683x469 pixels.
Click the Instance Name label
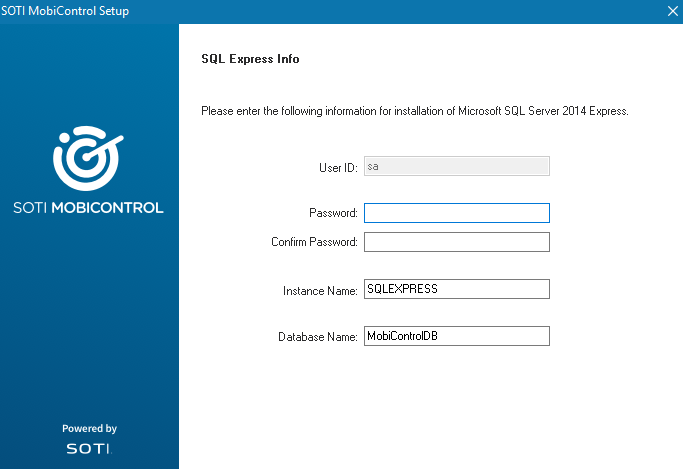pyautogui.click(x=320, y=291)
